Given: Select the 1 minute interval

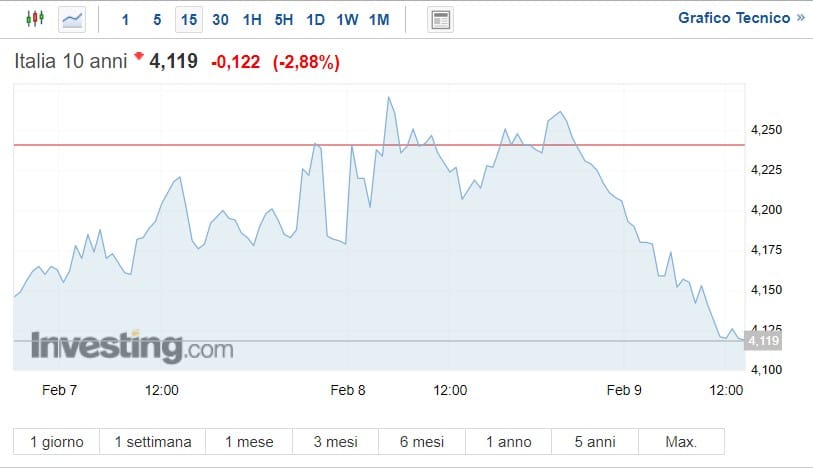Looking at the screenshot, I should pyautogui.click(x=125, y=19).
